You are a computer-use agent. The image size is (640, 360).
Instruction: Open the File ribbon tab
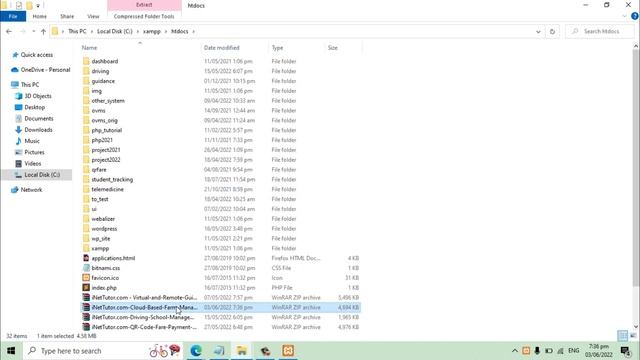(x=13, y=16)
